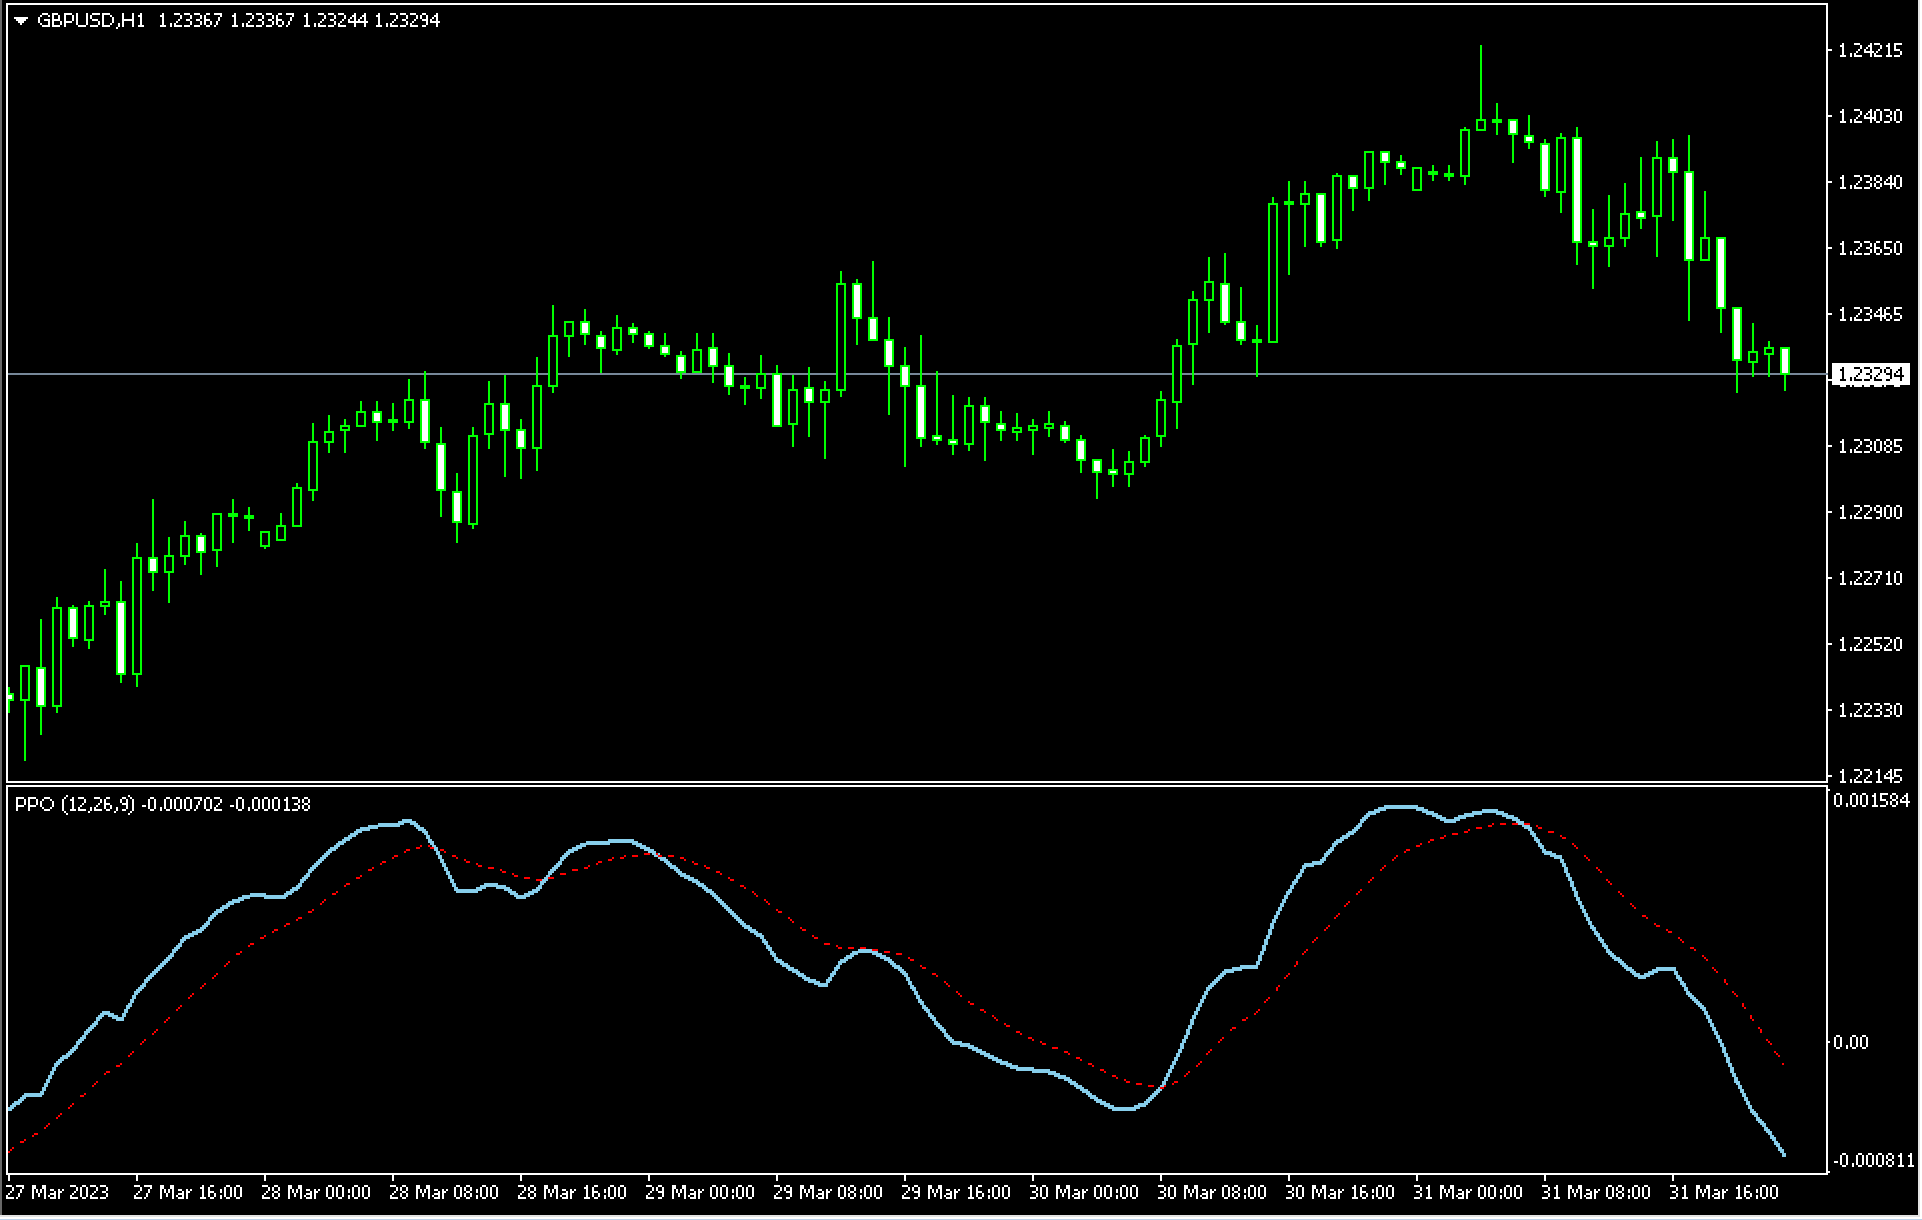
Task: Select price level 1.22900 on the price scale
Action: [1871, 513]
